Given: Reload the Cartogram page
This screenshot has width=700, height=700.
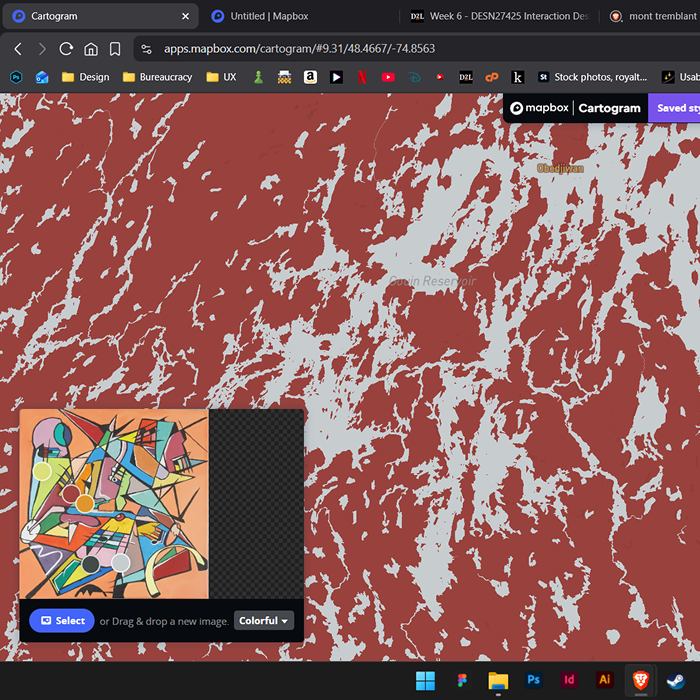Looking at the screenshot, I should [66, 49].
